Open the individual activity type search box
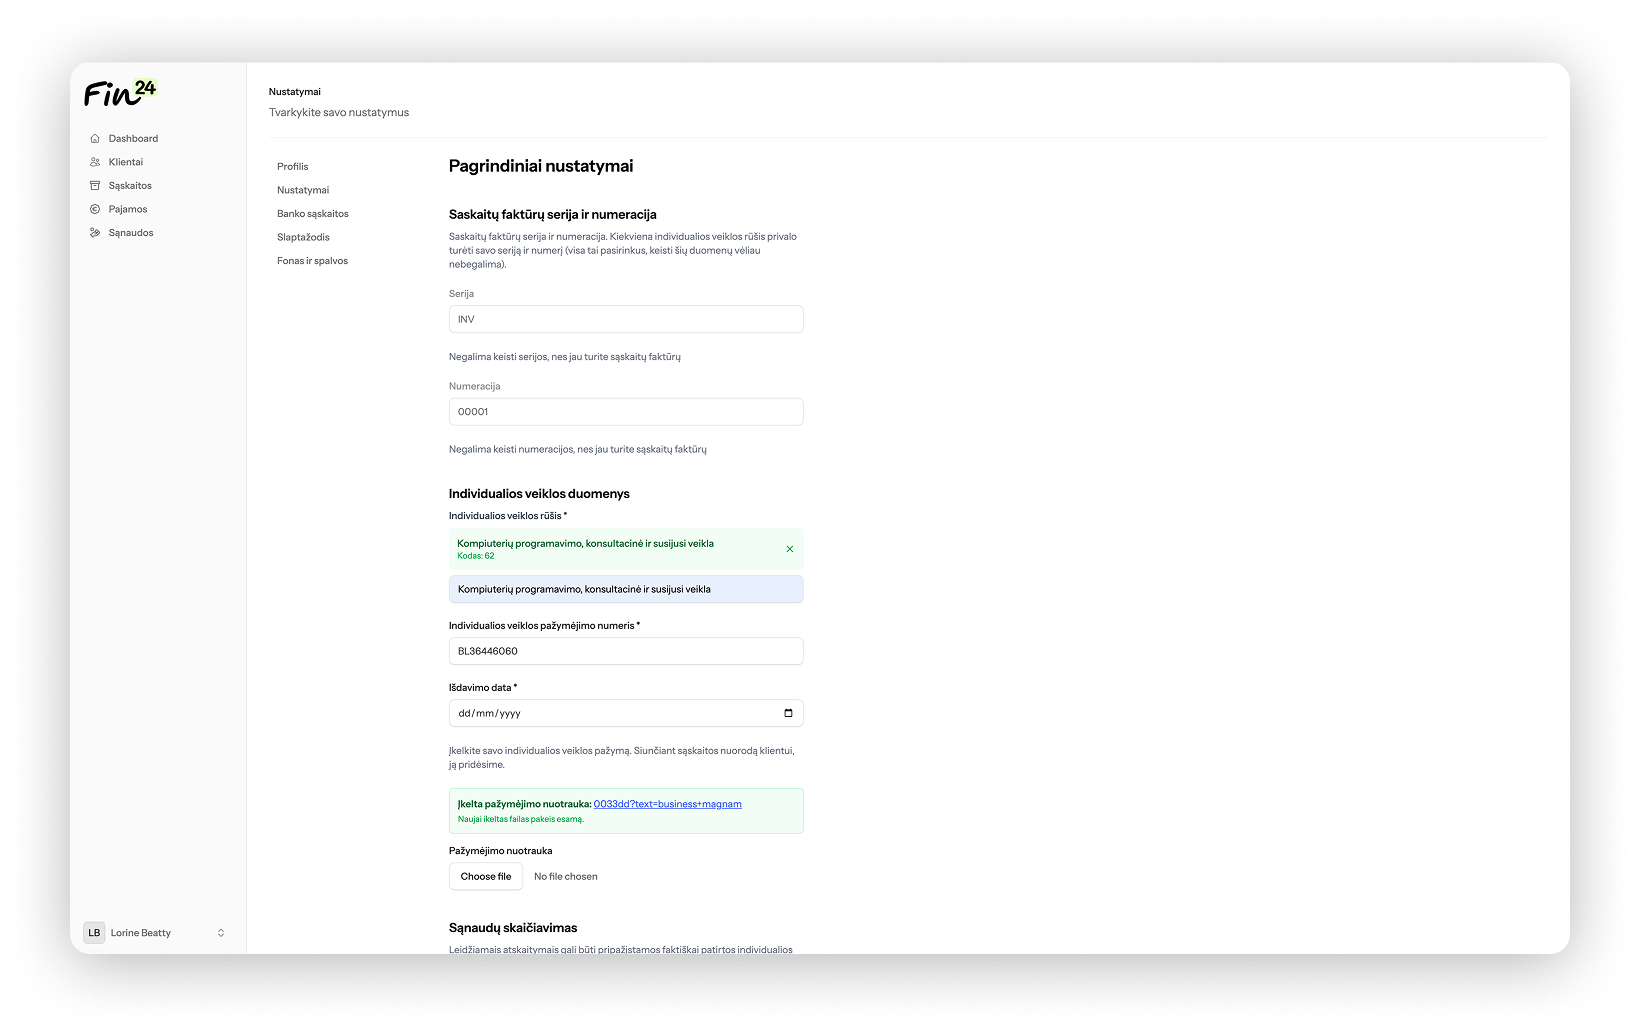Viewport: 1640px width, 1032px height. 625,589
